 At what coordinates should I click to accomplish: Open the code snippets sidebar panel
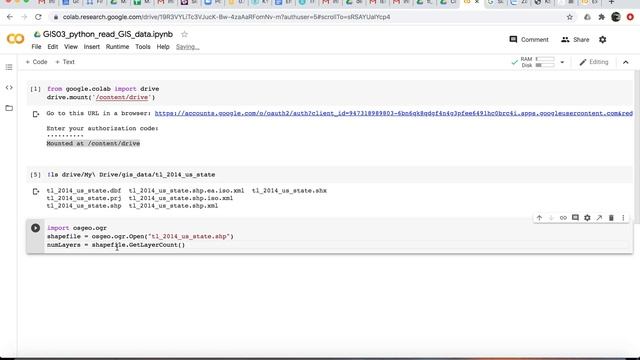9,88
